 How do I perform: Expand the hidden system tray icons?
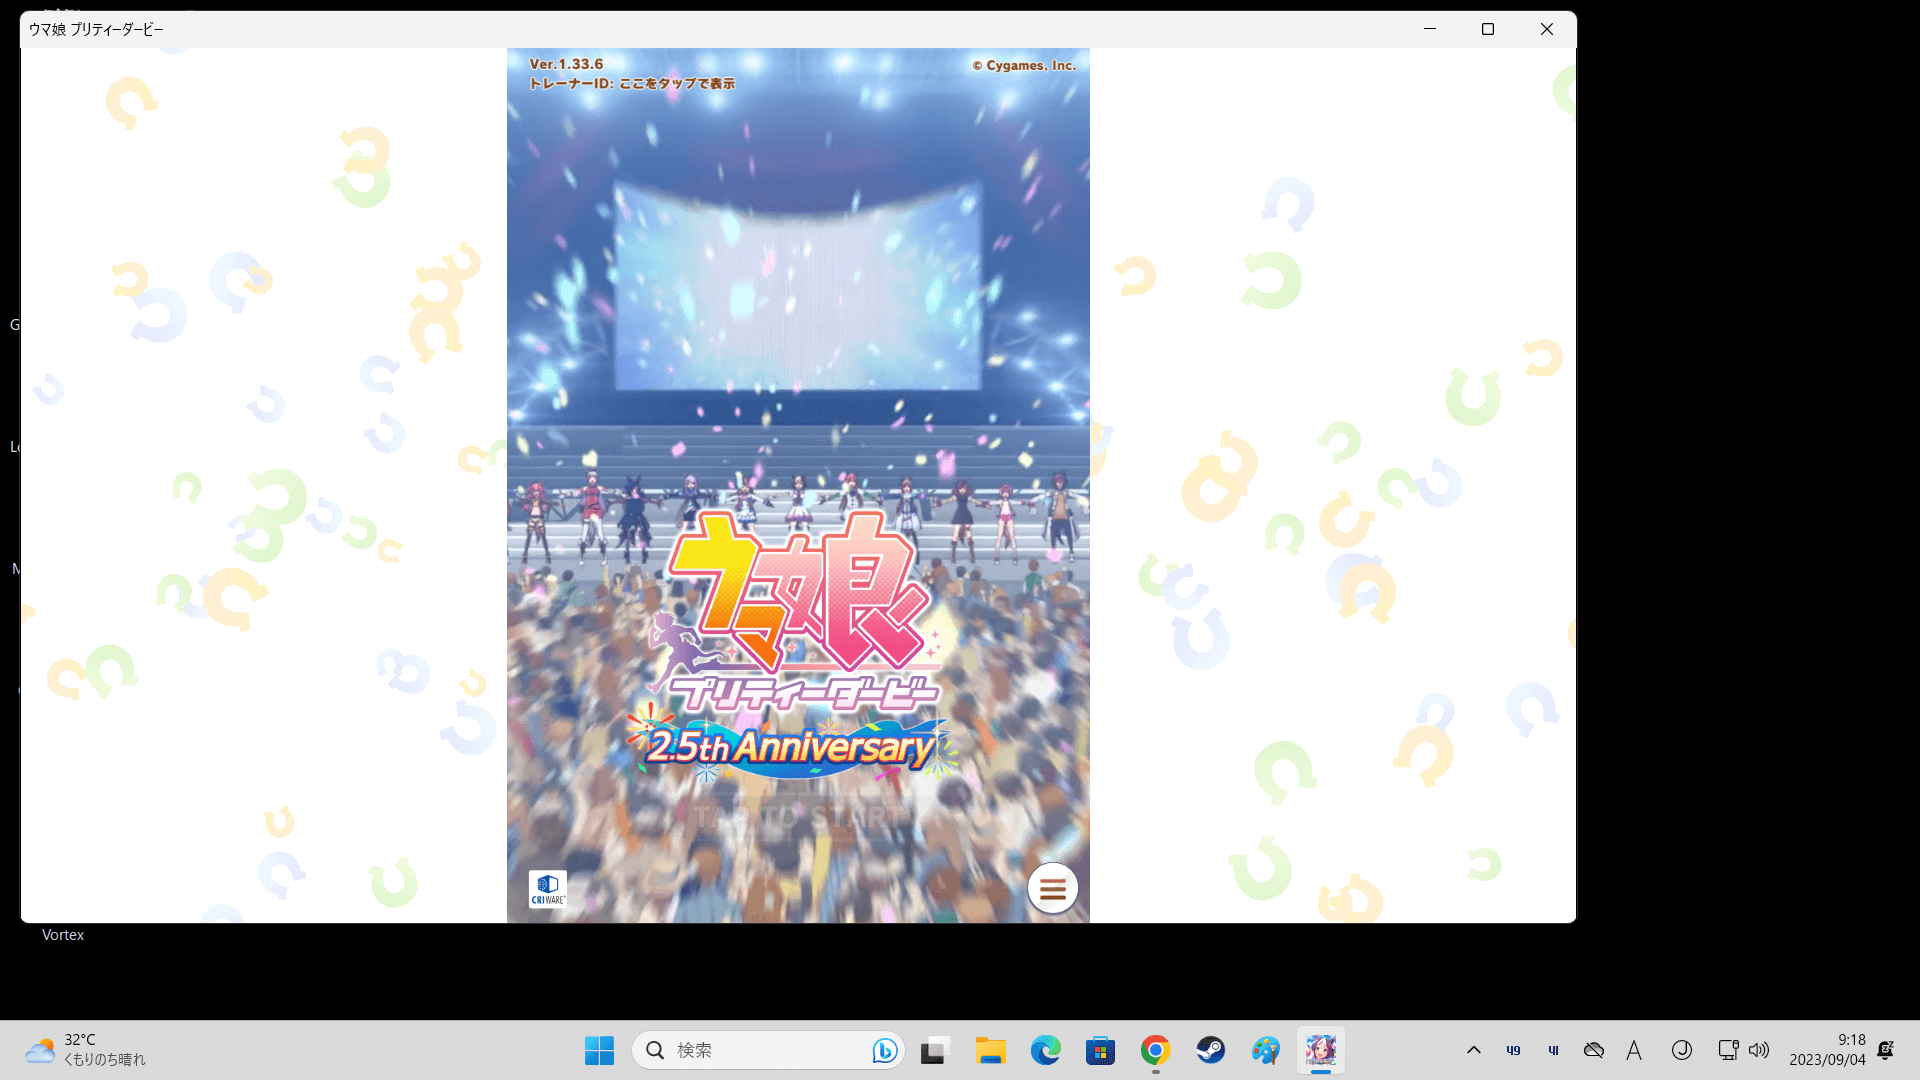[x=1474, y=1050]
